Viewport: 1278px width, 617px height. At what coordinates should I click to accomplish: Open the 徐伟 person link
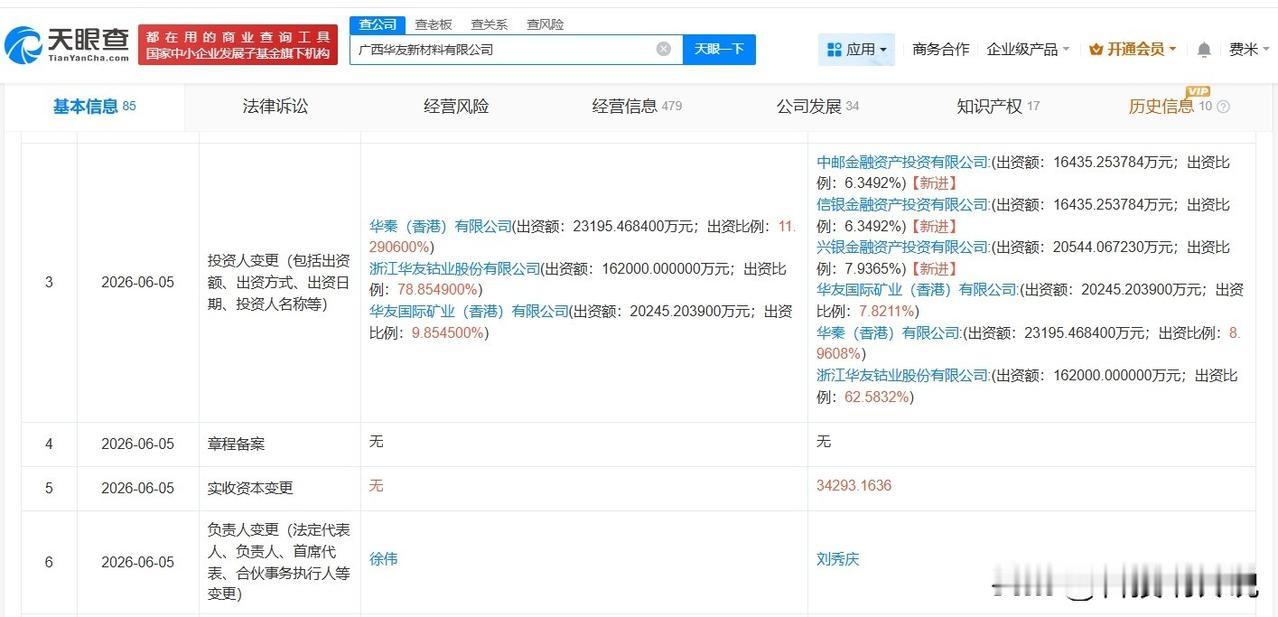coord(384,559)
